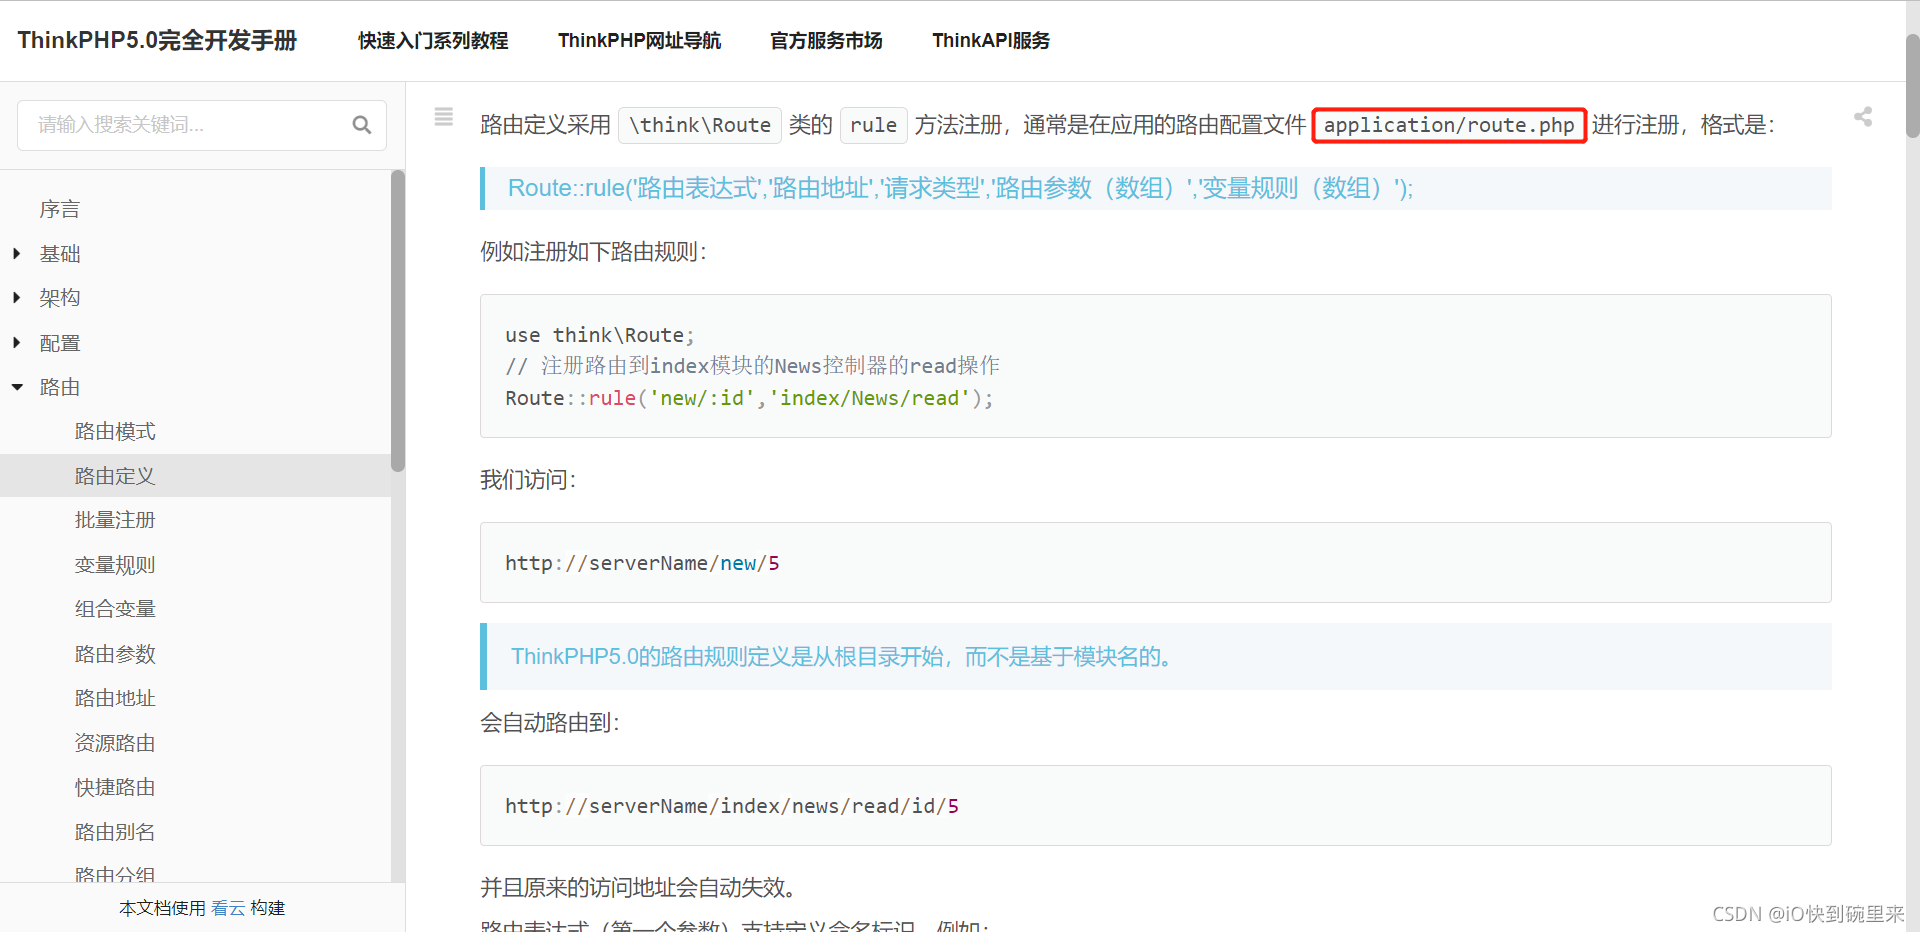This screenshot has height=932, width=1920.
Task: Click the search magnifier icon
Action: 362,125
